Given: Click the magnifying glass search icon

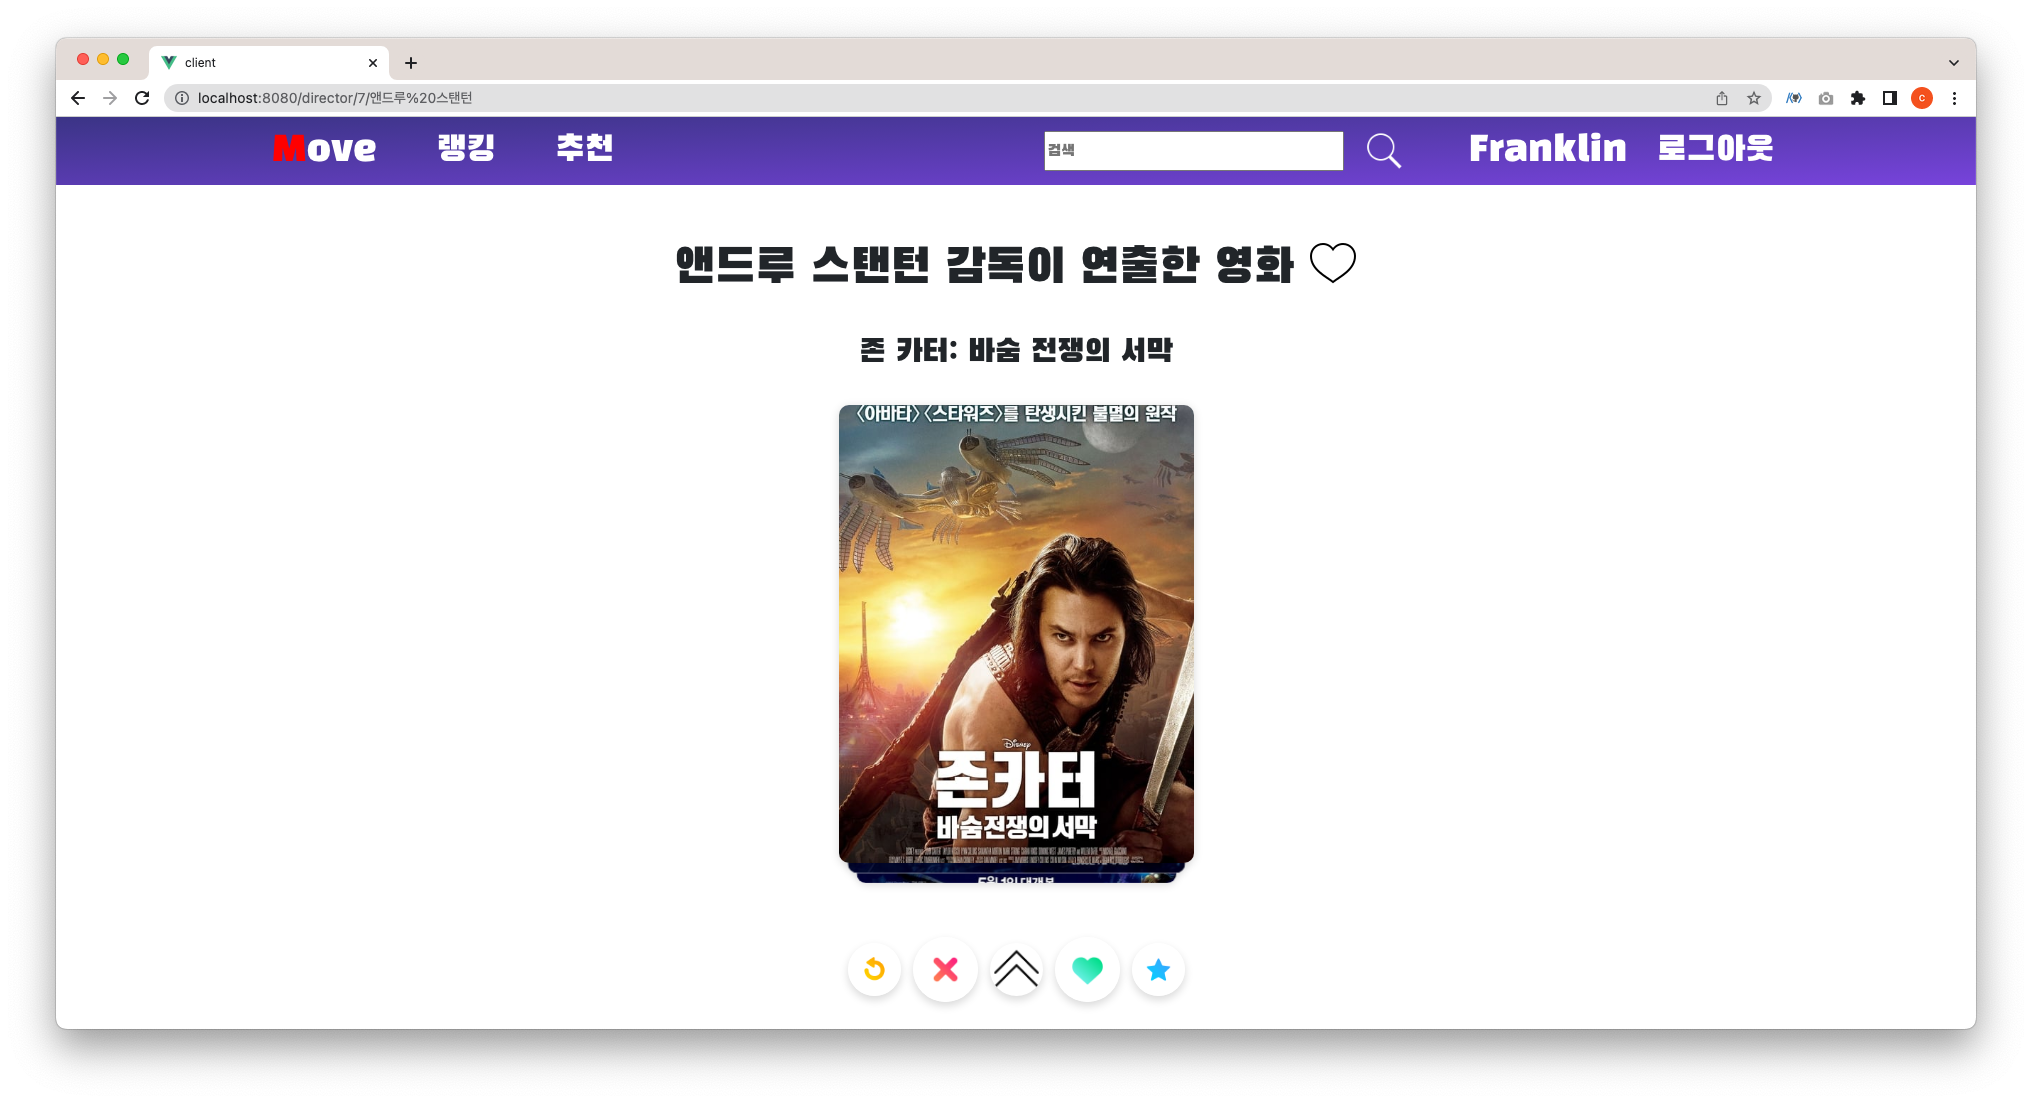Looking at the screenshot, I should (x=1383, y=151).
